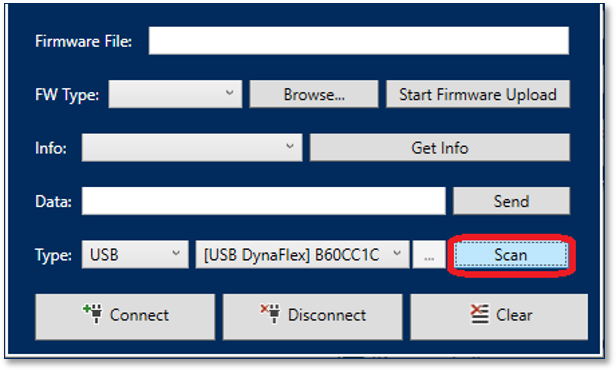This screenshot has width=616, height=370.
Task: Open the Type dropdown showing USB
Action: tap(135, 255)
